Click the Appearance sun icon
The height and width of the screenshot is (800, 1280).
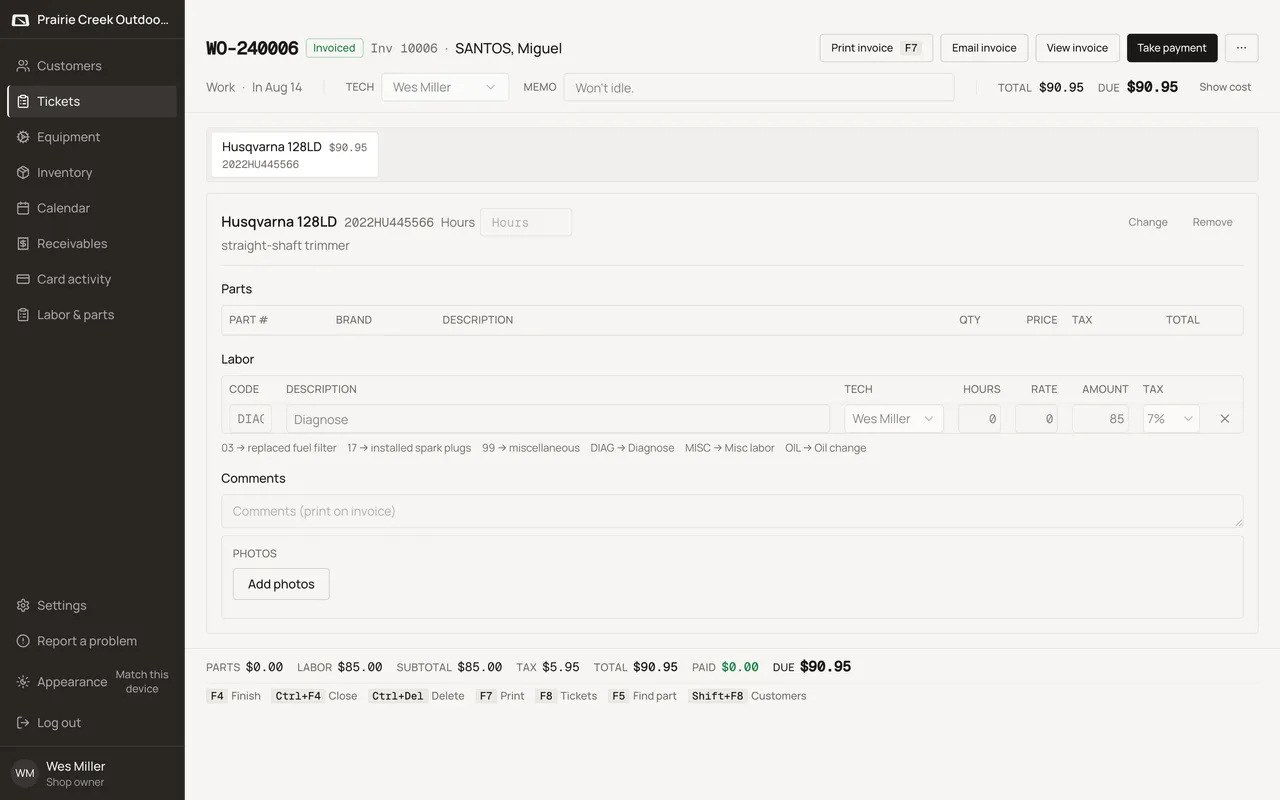23,682
